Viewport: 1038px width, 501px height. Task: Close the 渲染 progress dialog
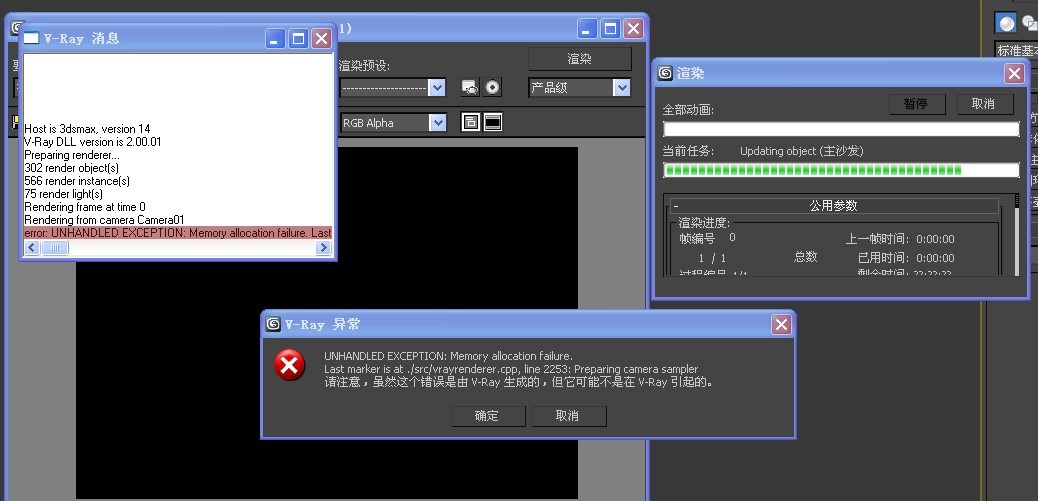pyautogui.click(x=1014, y=73)
